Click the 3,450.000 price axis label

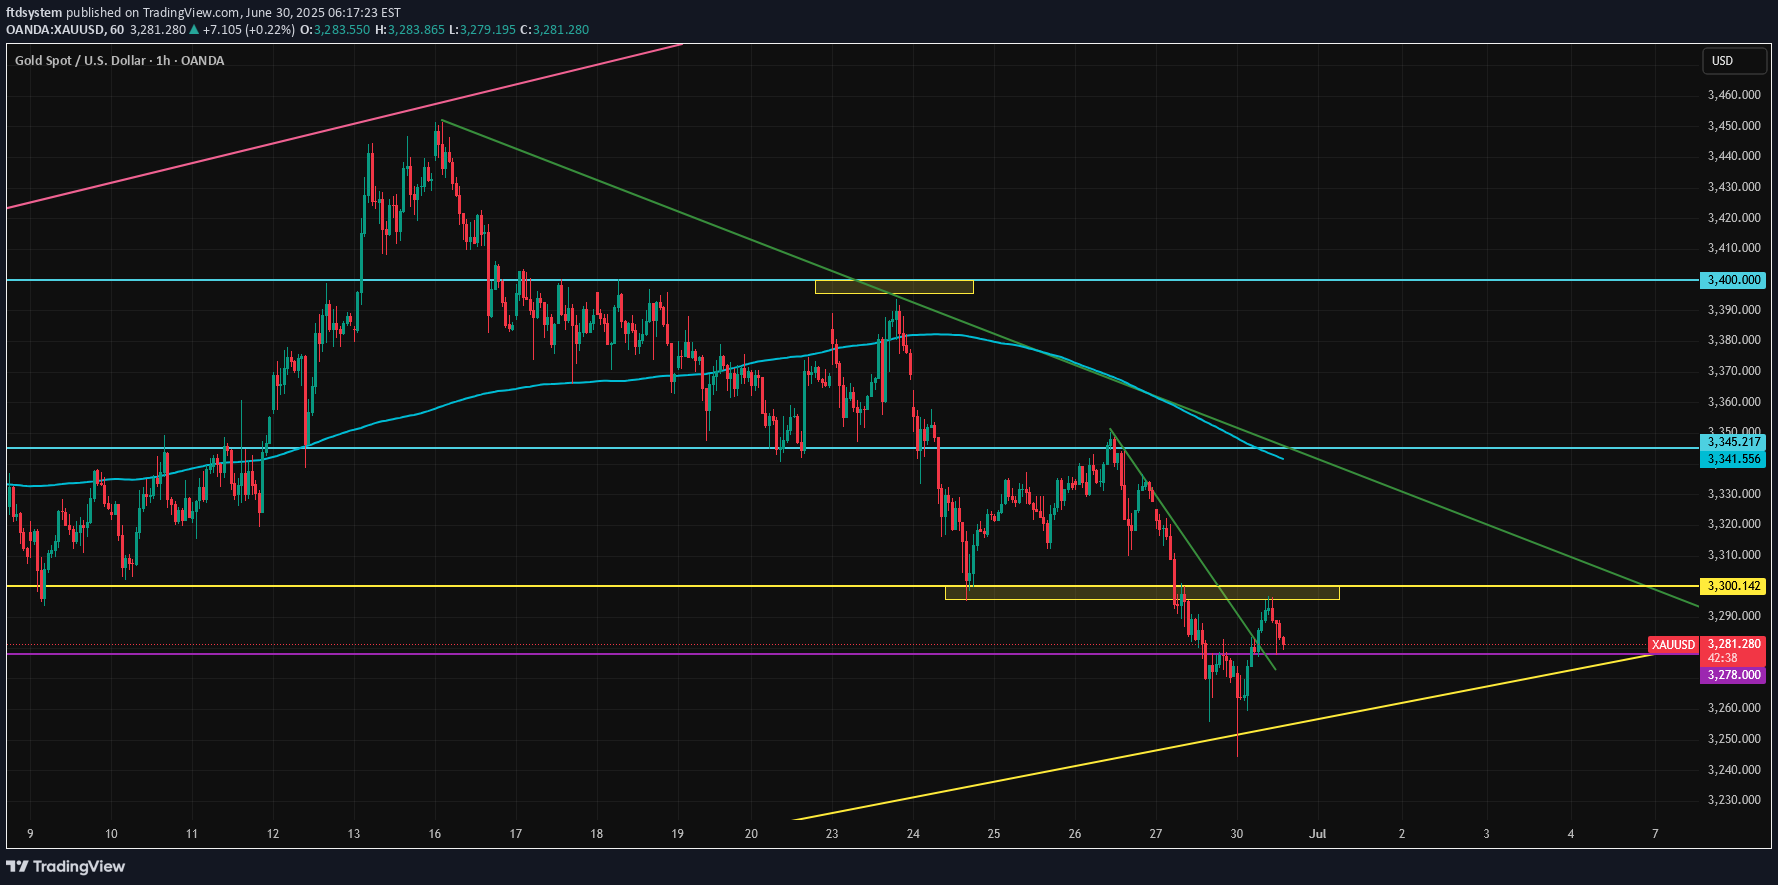pos(1733,126)
